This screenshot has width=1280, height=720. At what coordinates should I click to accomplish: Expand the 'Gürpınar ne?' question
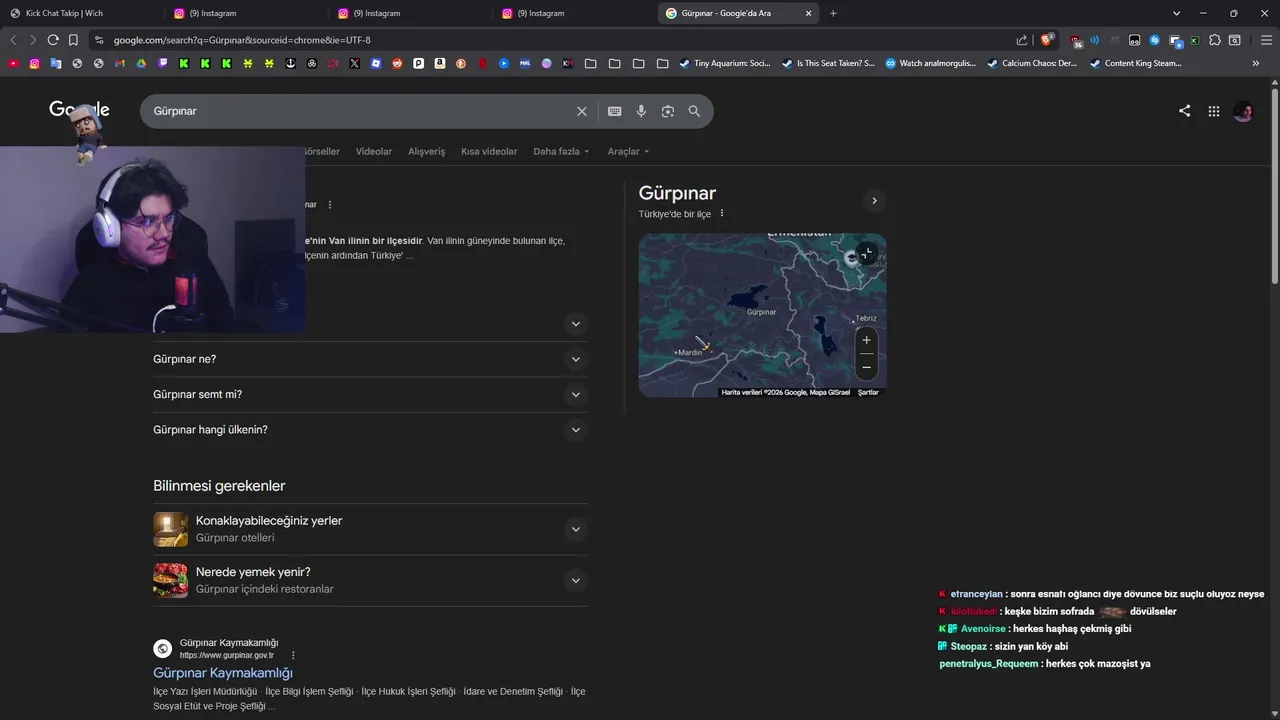pyautogui.click(x=575, y=359)
